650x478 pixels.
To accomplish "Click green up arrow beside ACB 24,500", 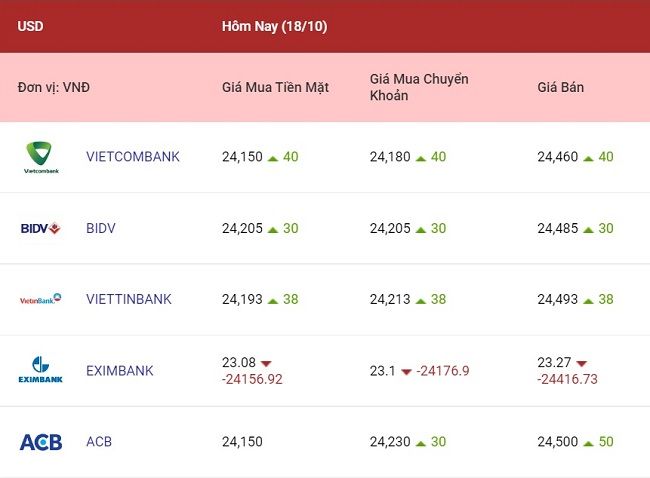I will (588, 443).
